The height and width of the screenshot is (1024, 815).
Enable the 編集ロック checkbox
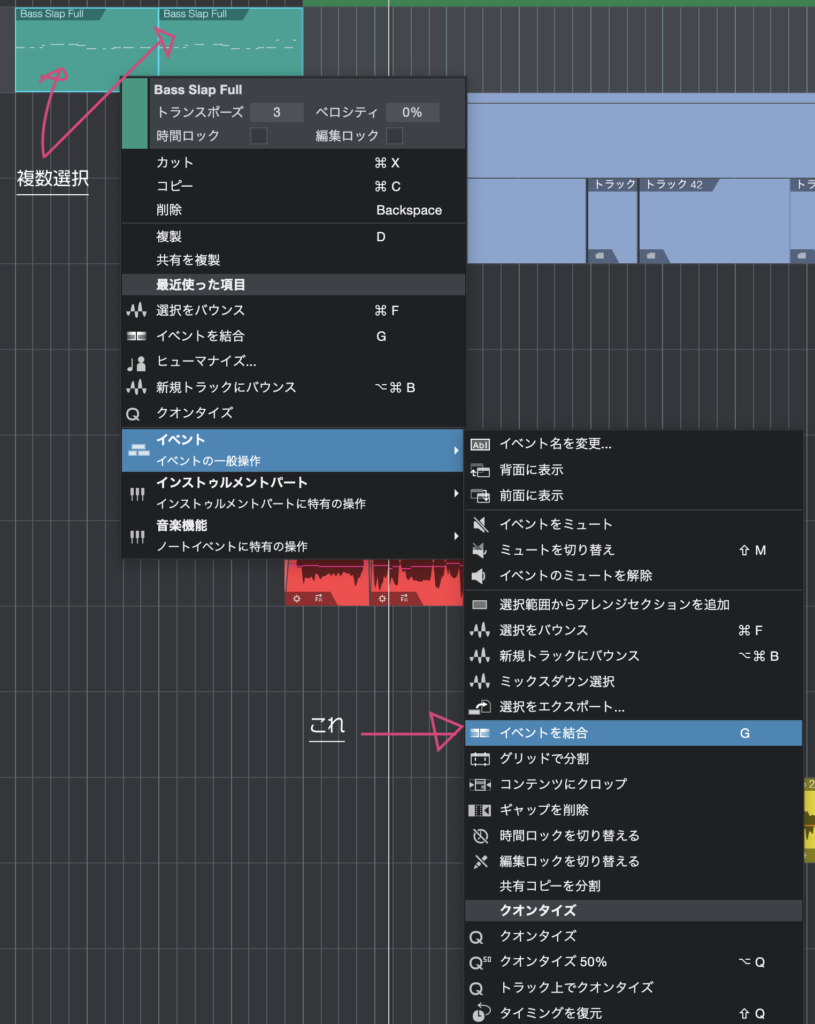tap(395, 135)
